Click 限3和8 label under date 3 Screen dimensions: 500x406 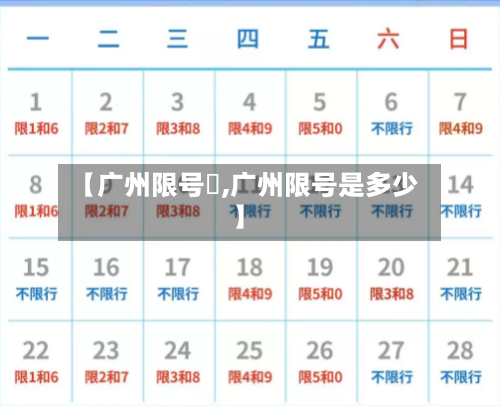point(178,129)
